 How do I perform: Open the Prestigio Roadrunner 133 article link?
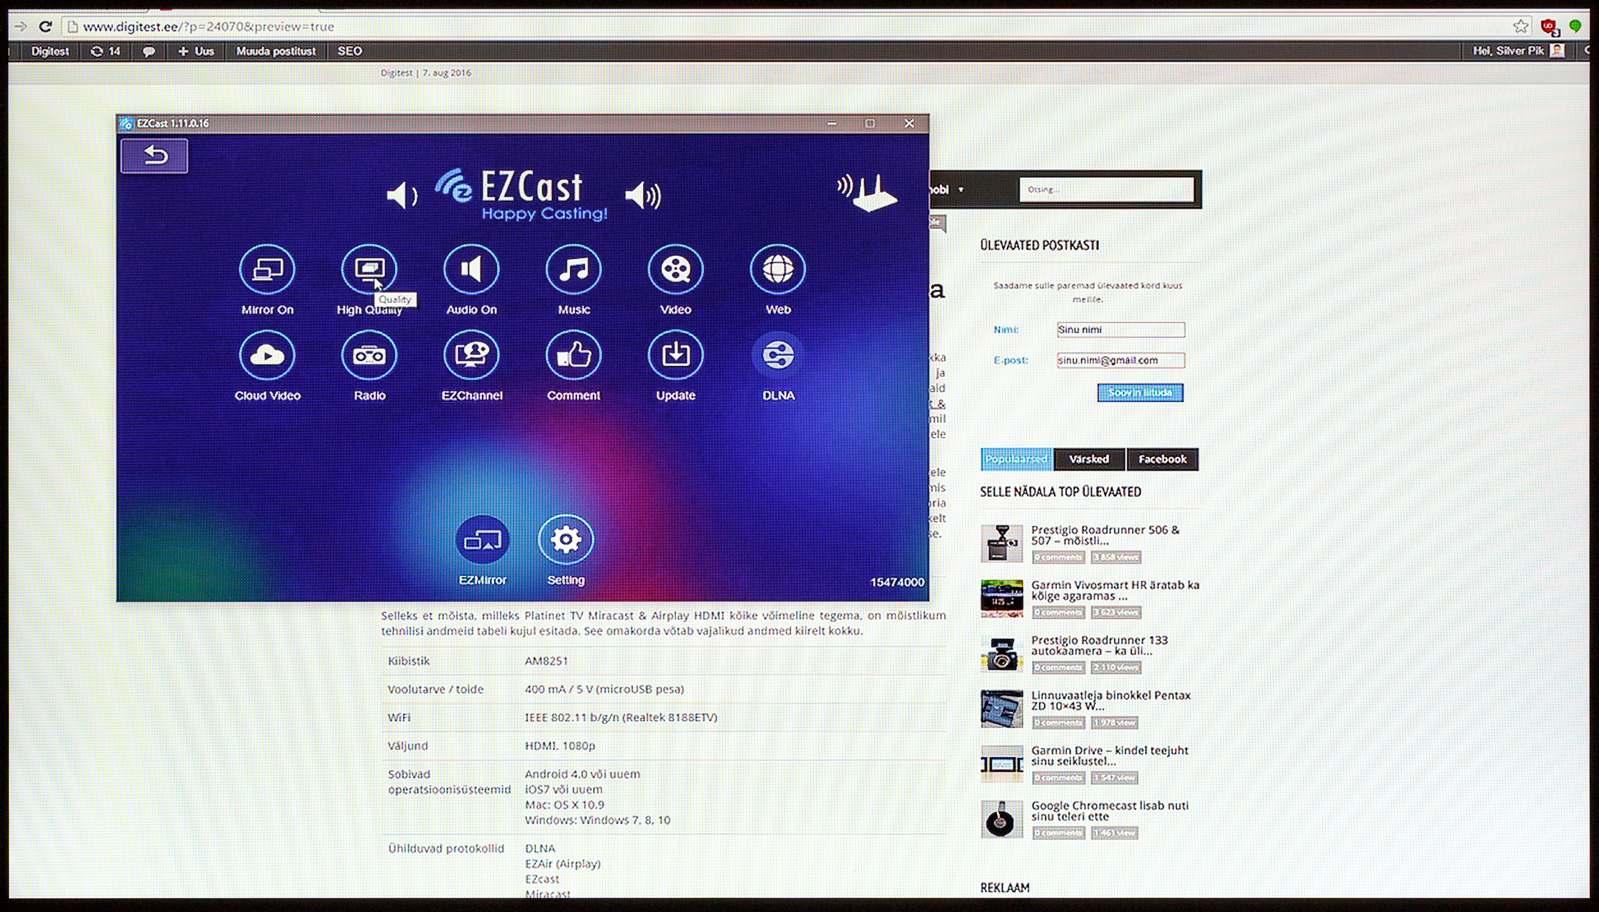(x=1099, y=645)
